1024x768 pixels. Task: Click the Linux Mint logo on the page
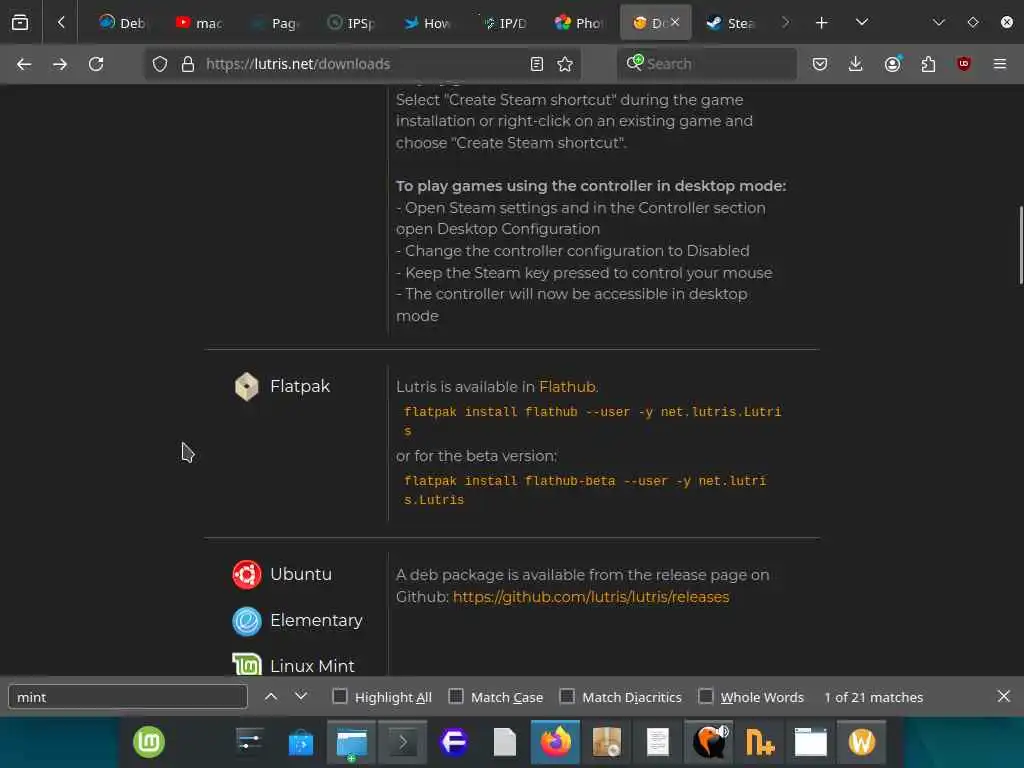pos(247,664)
